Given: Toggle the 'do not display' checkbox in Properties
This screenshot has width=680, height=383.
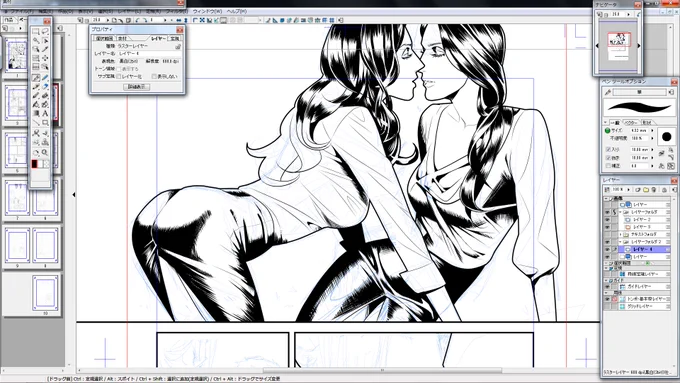Looking at the screenshot, I should pos(154,76).
